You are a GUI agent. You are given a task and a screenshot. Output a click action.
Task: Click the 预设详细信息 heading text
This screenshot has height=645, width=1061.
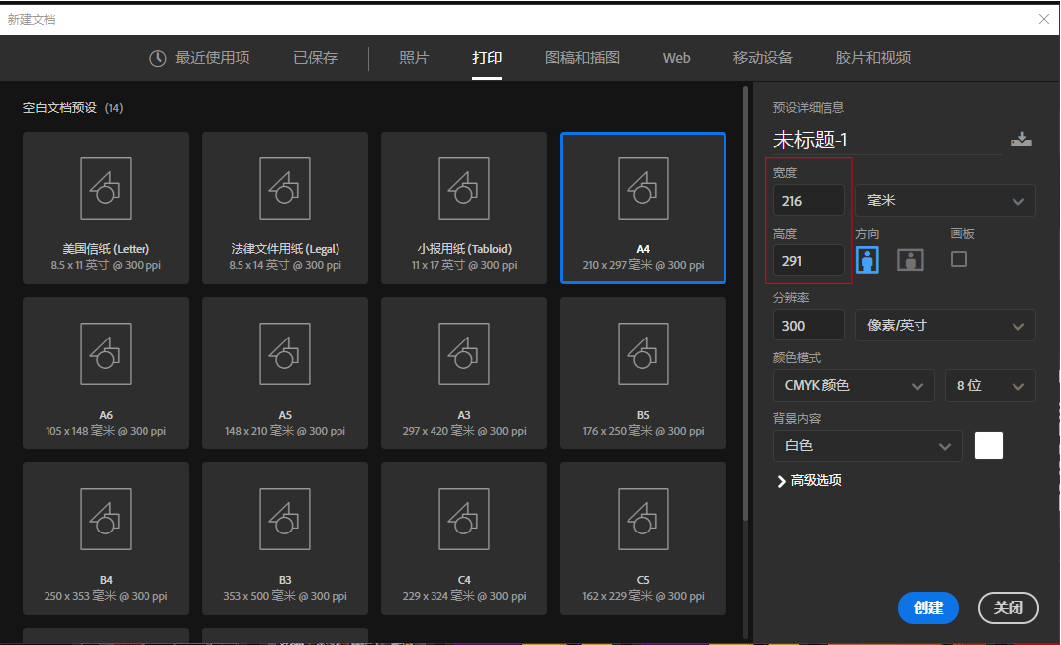click(808, 108)
